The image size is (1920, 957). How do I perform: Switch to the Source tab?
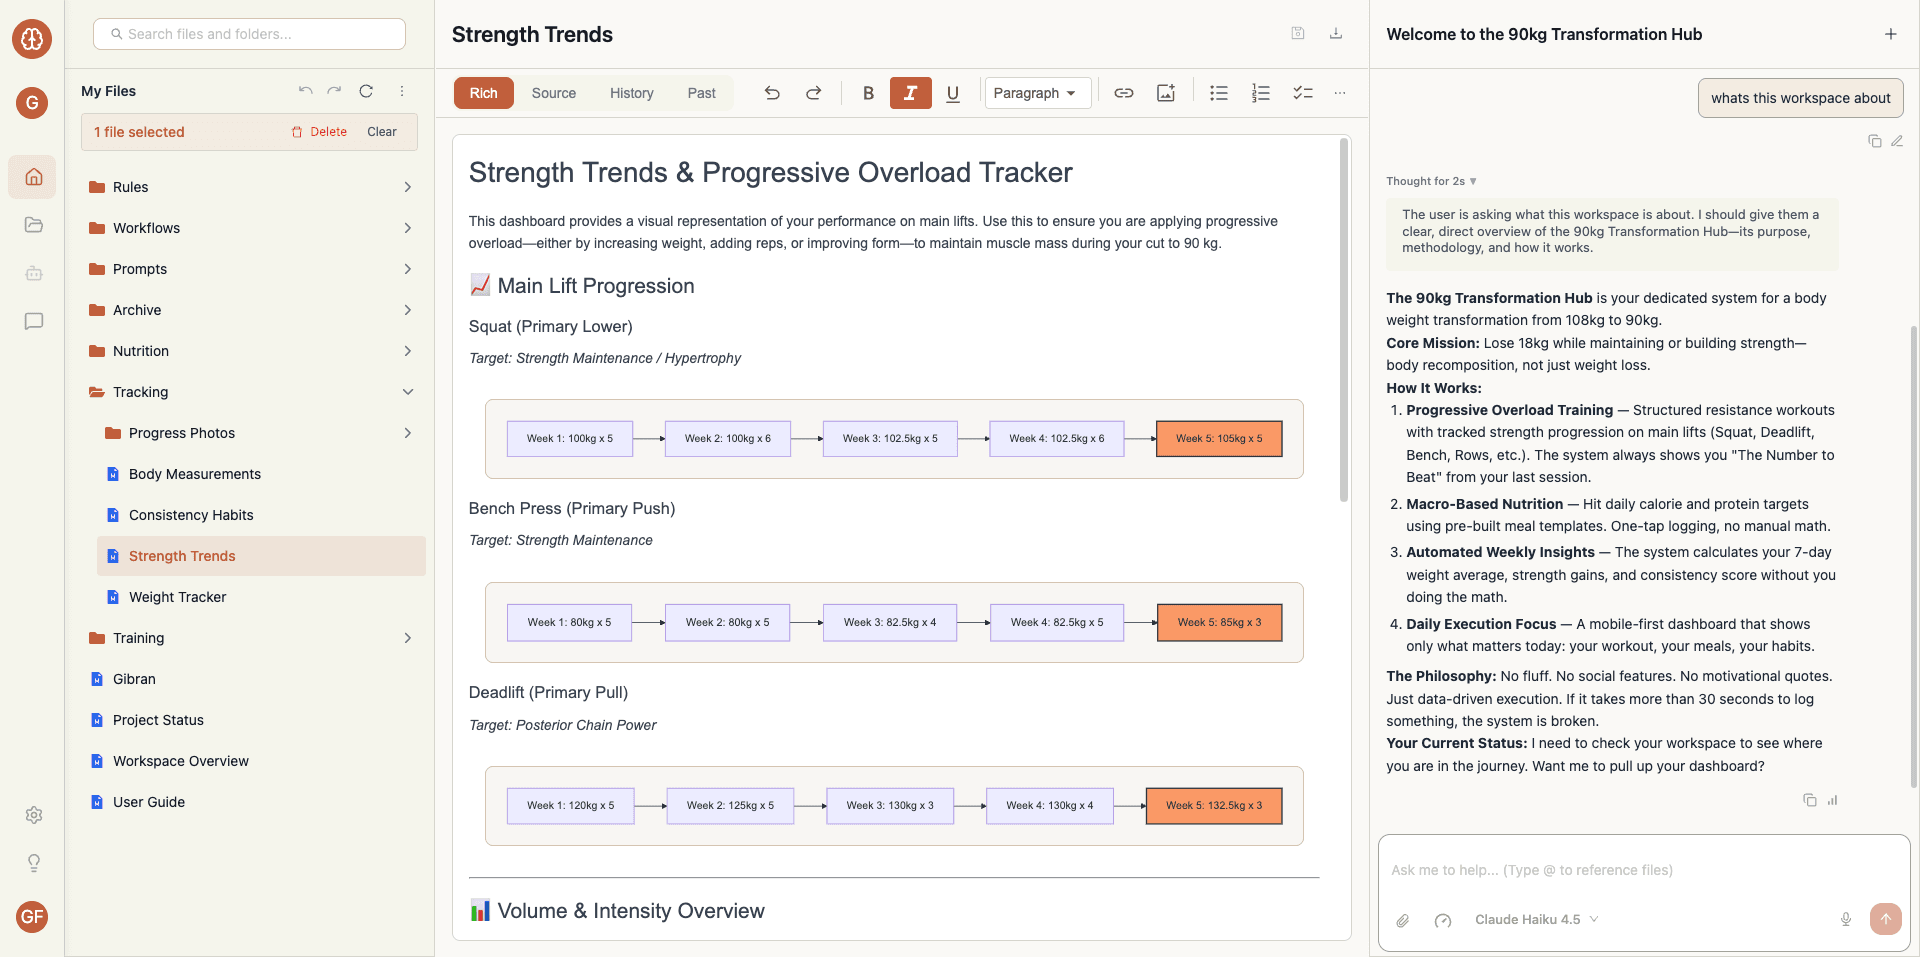pos(553,93)
